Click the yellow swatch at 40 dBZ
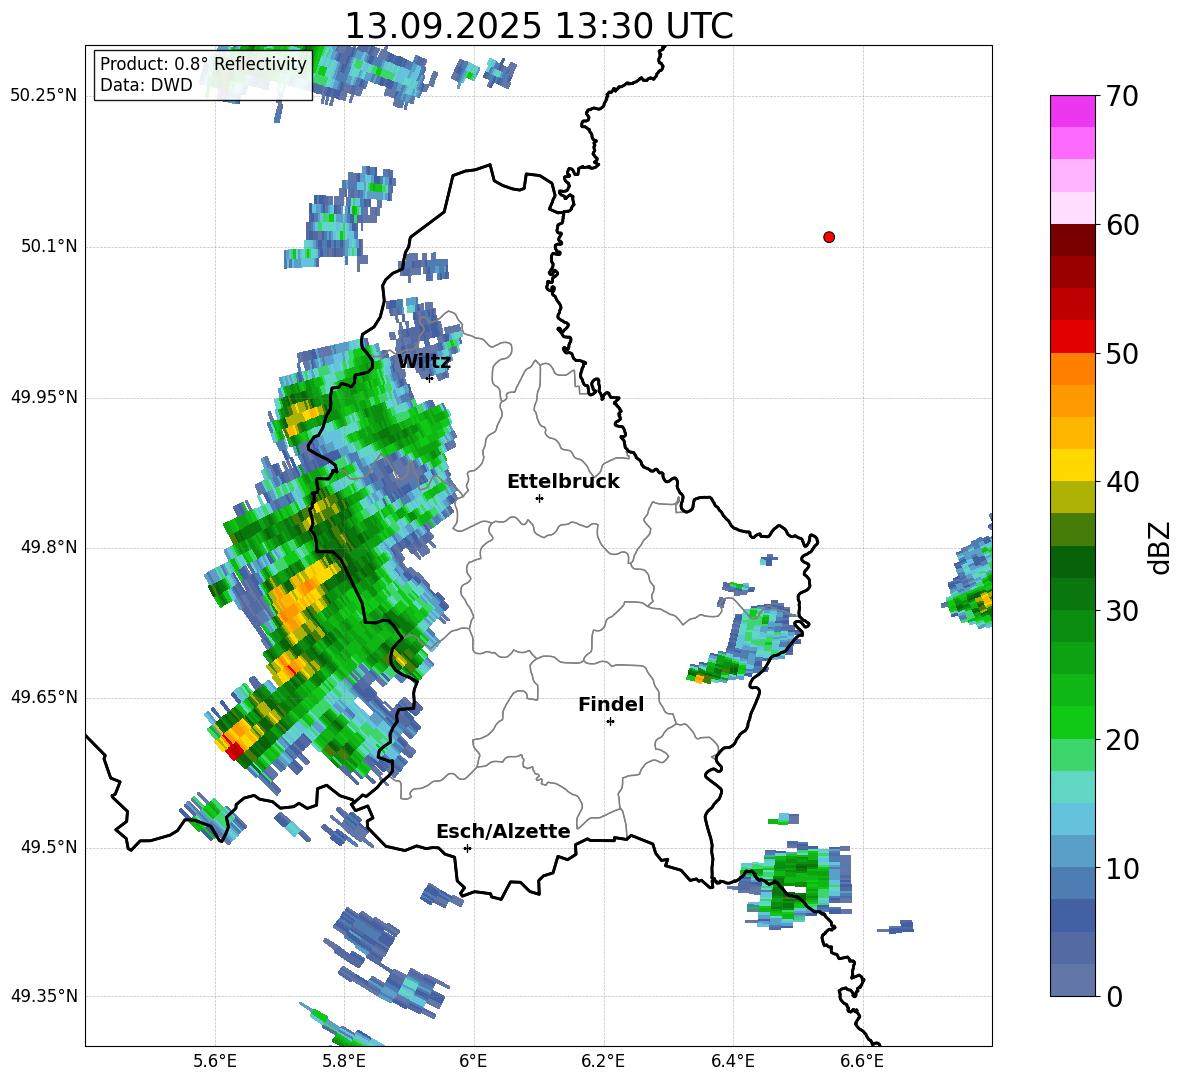The width and height of the screenshot is (1184, 1081). click(x=1072, y=466)
